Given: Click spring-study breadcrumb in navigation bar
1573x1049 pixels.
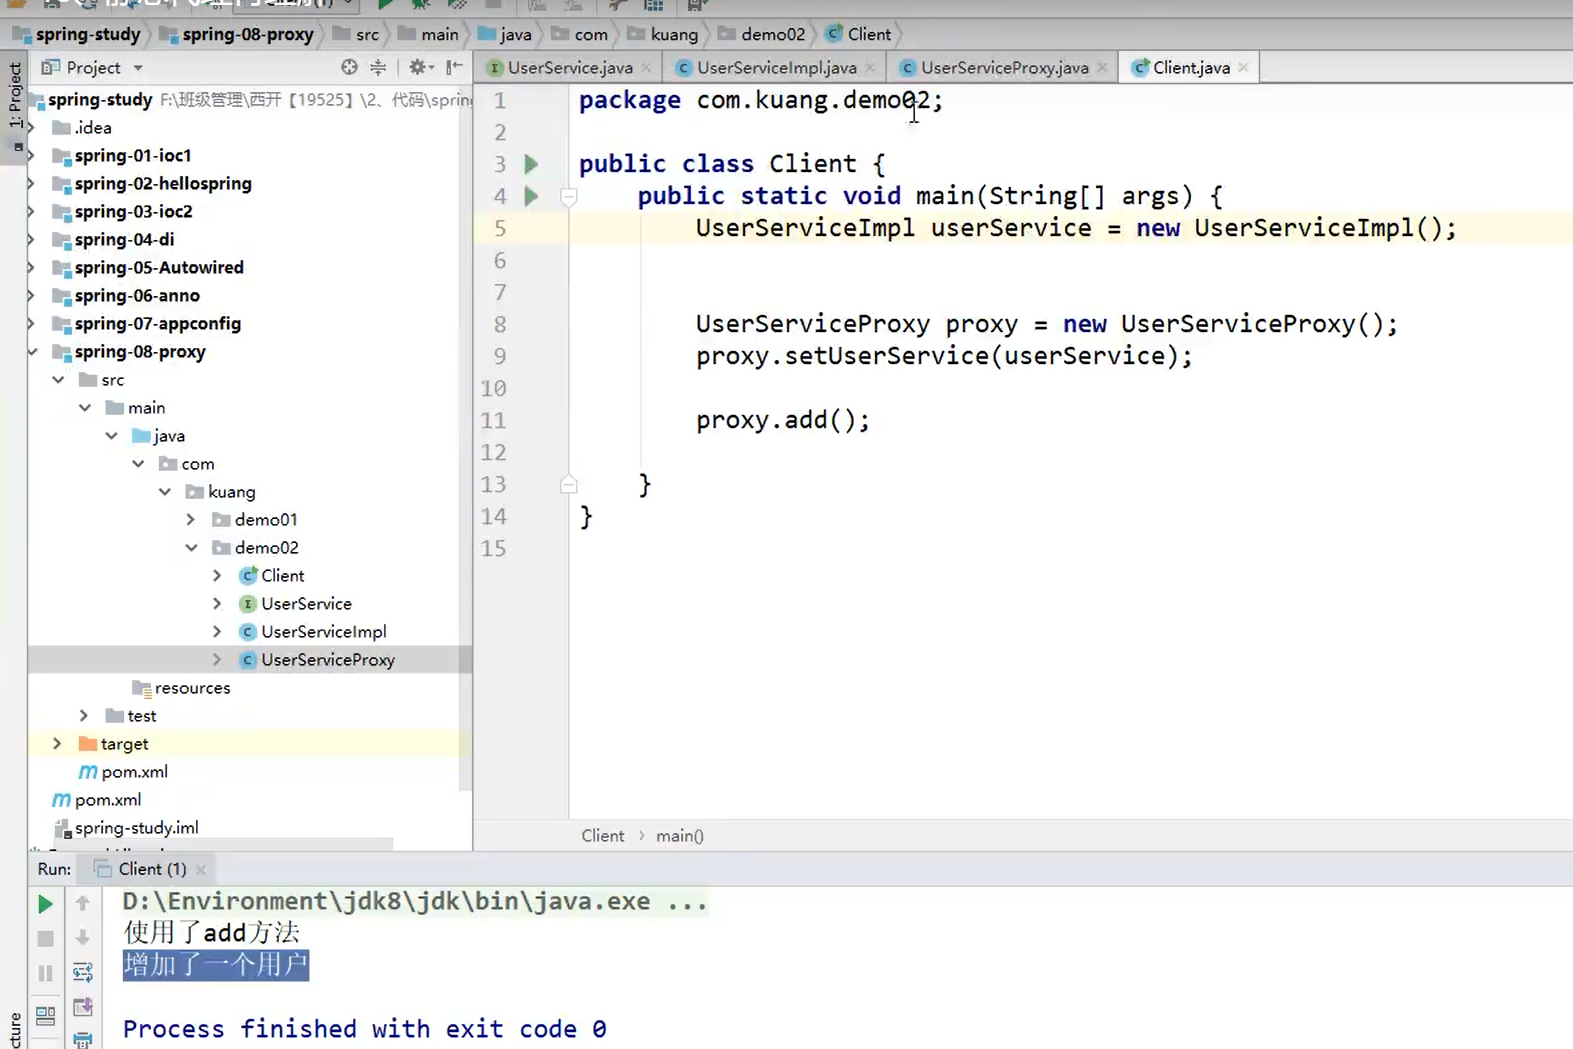Looking at the screenshot, I should (76, 34).
